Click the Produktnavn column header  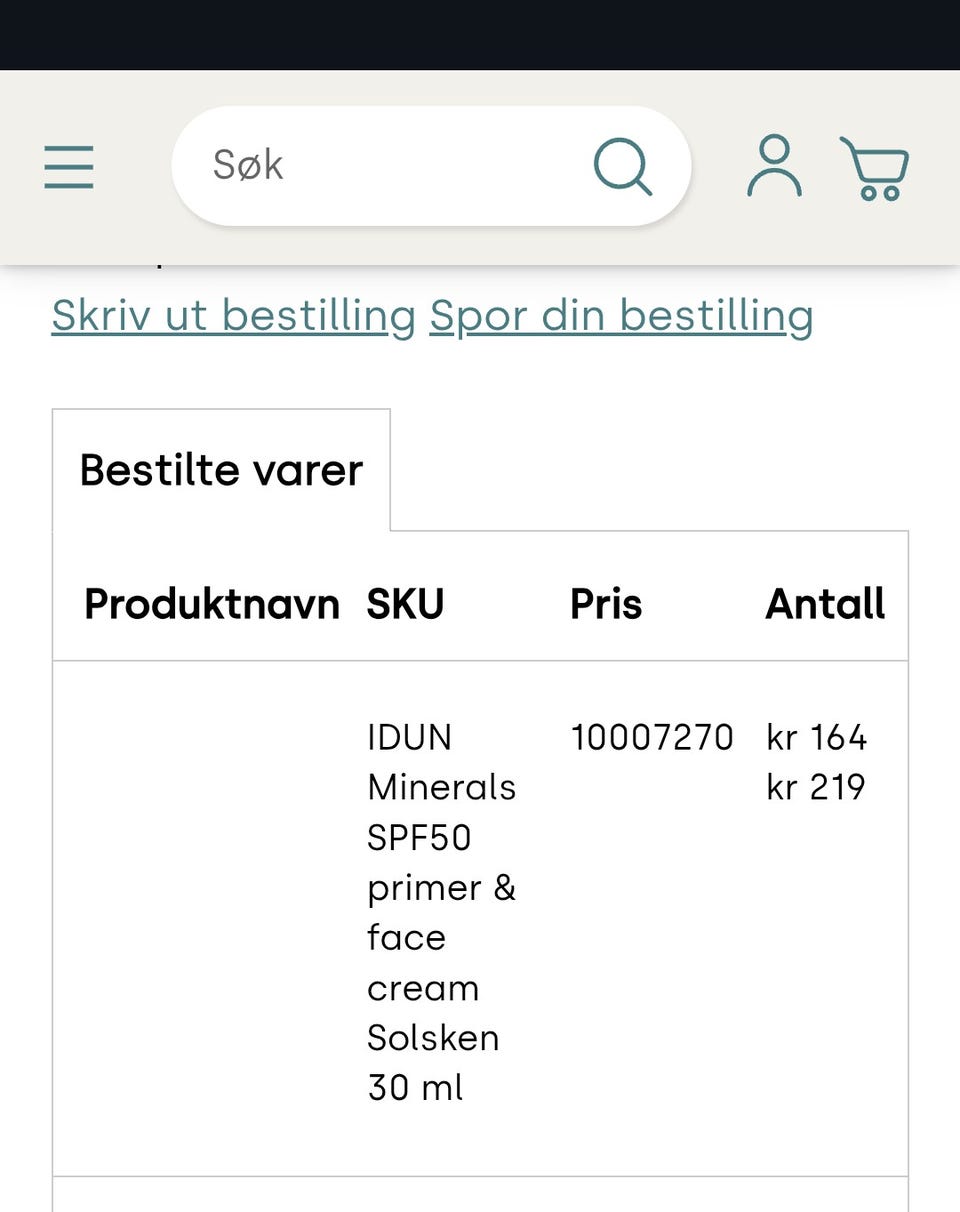(211, 604)
